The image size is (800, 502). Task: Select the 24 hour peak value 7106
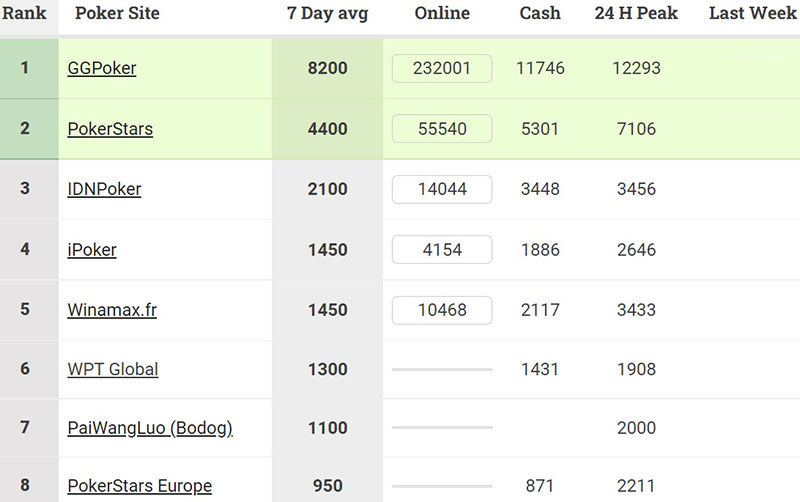636,129
